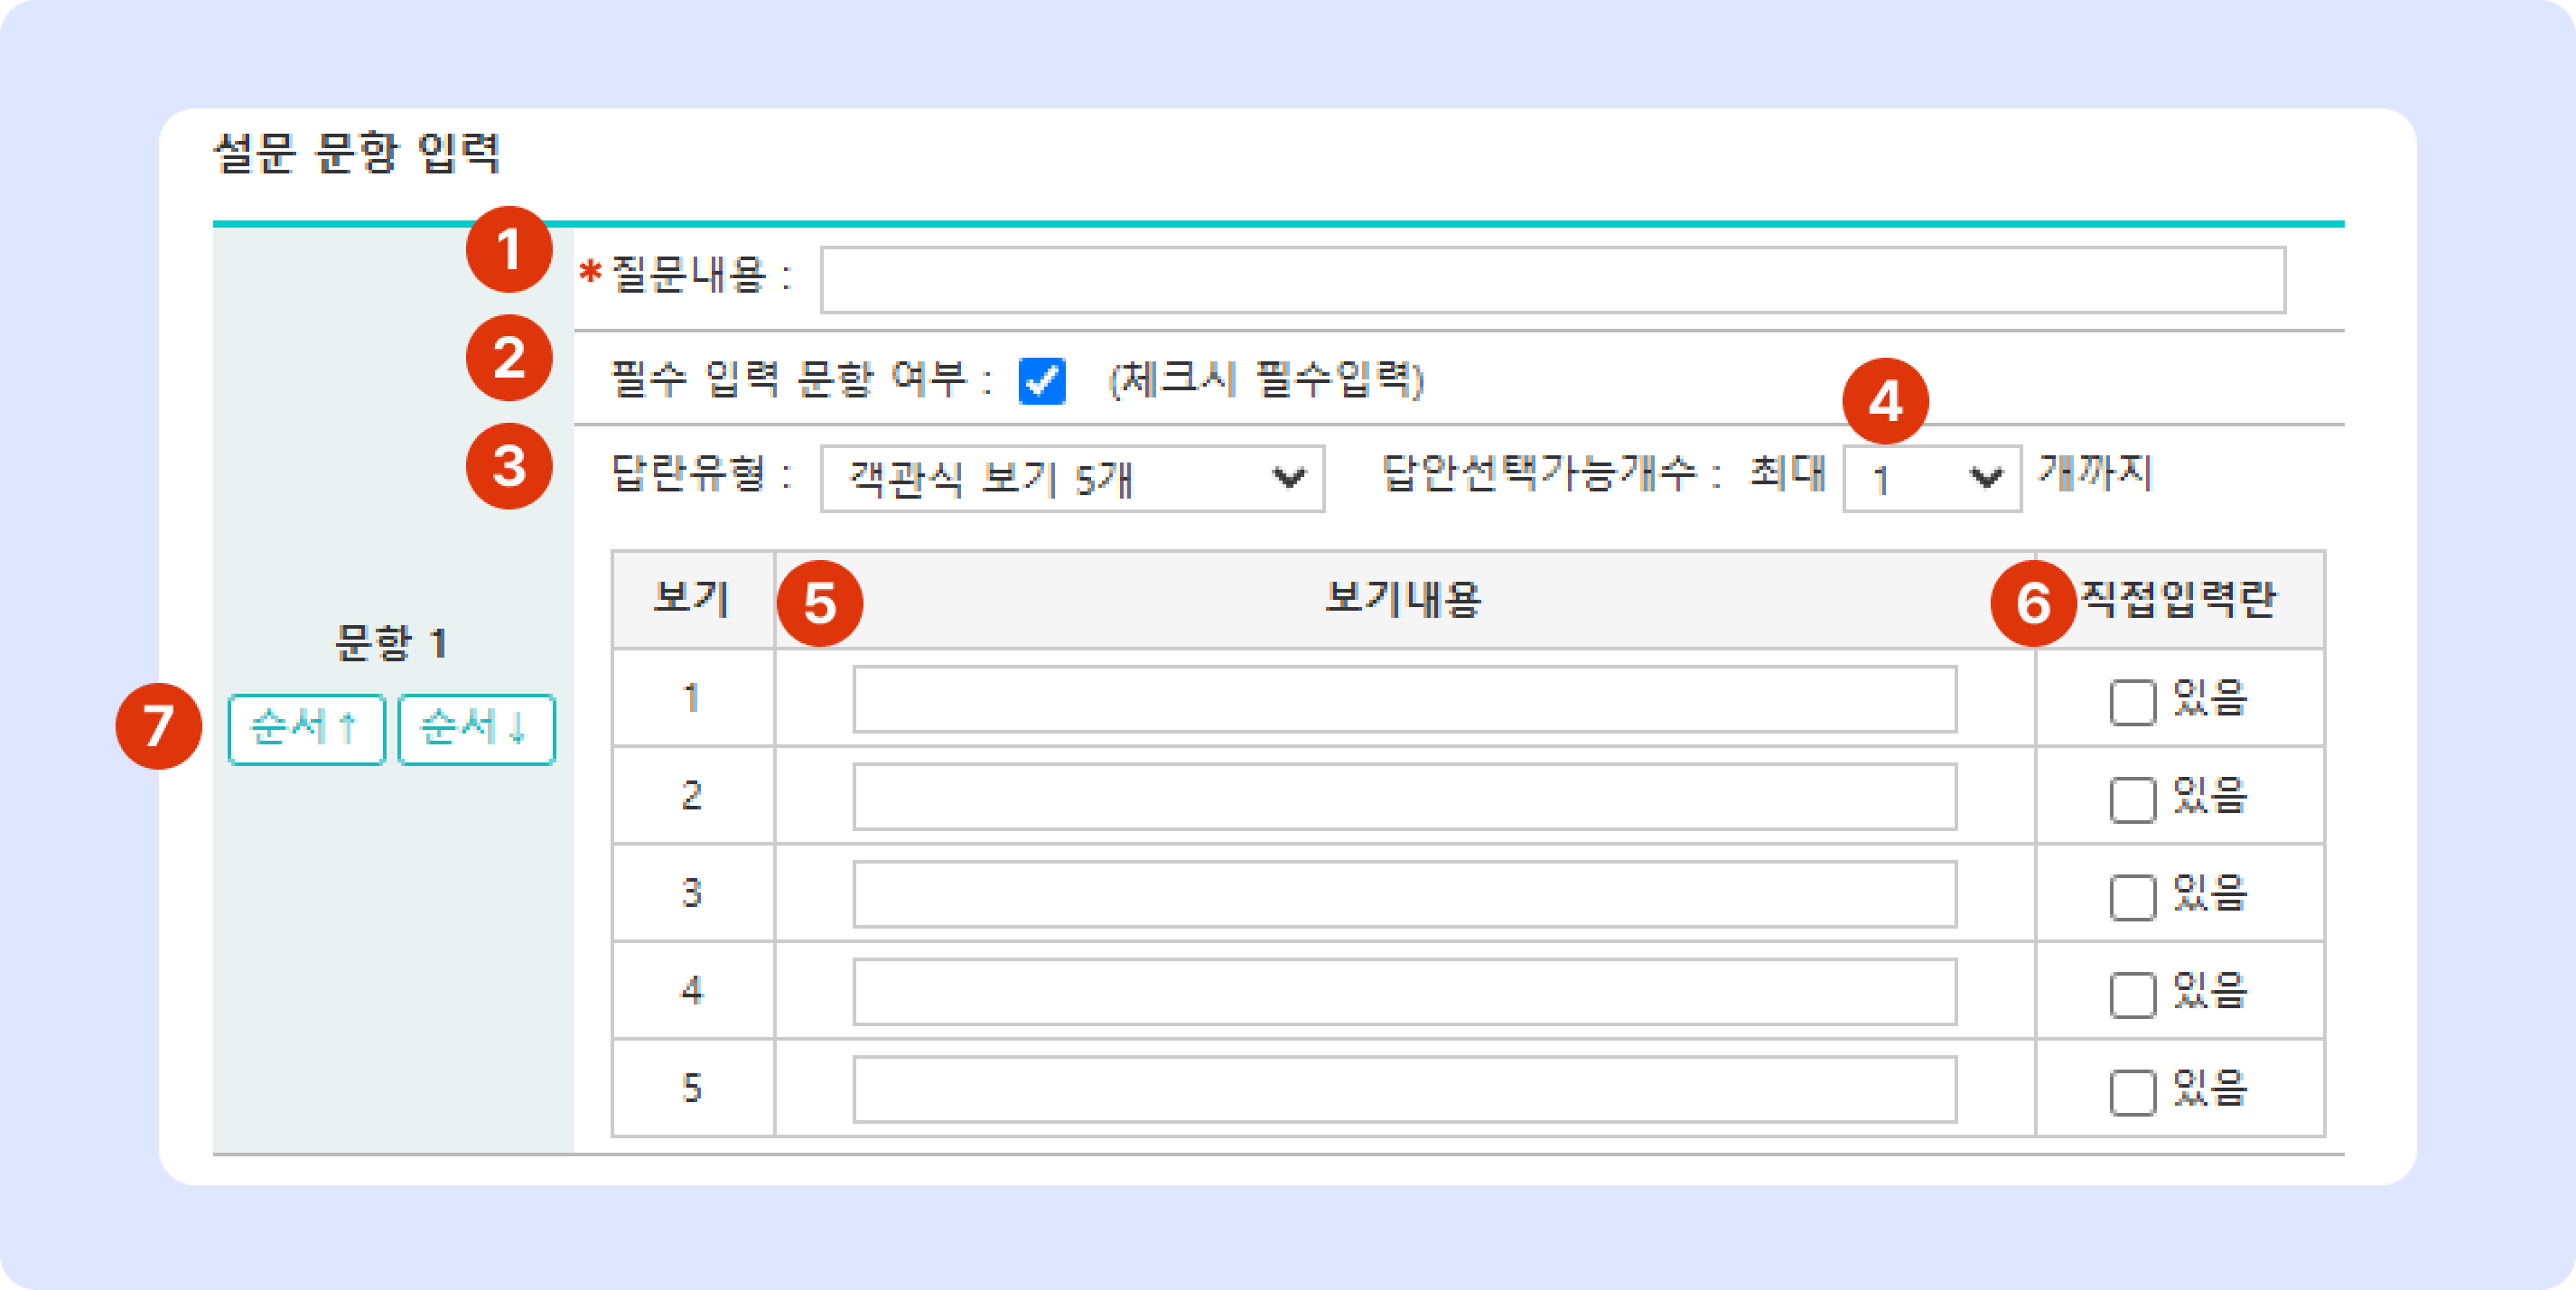Focus the 보기내용 input for option 1
The width and height of the screenshot is (2576, 1290).
click(1404, 699)
